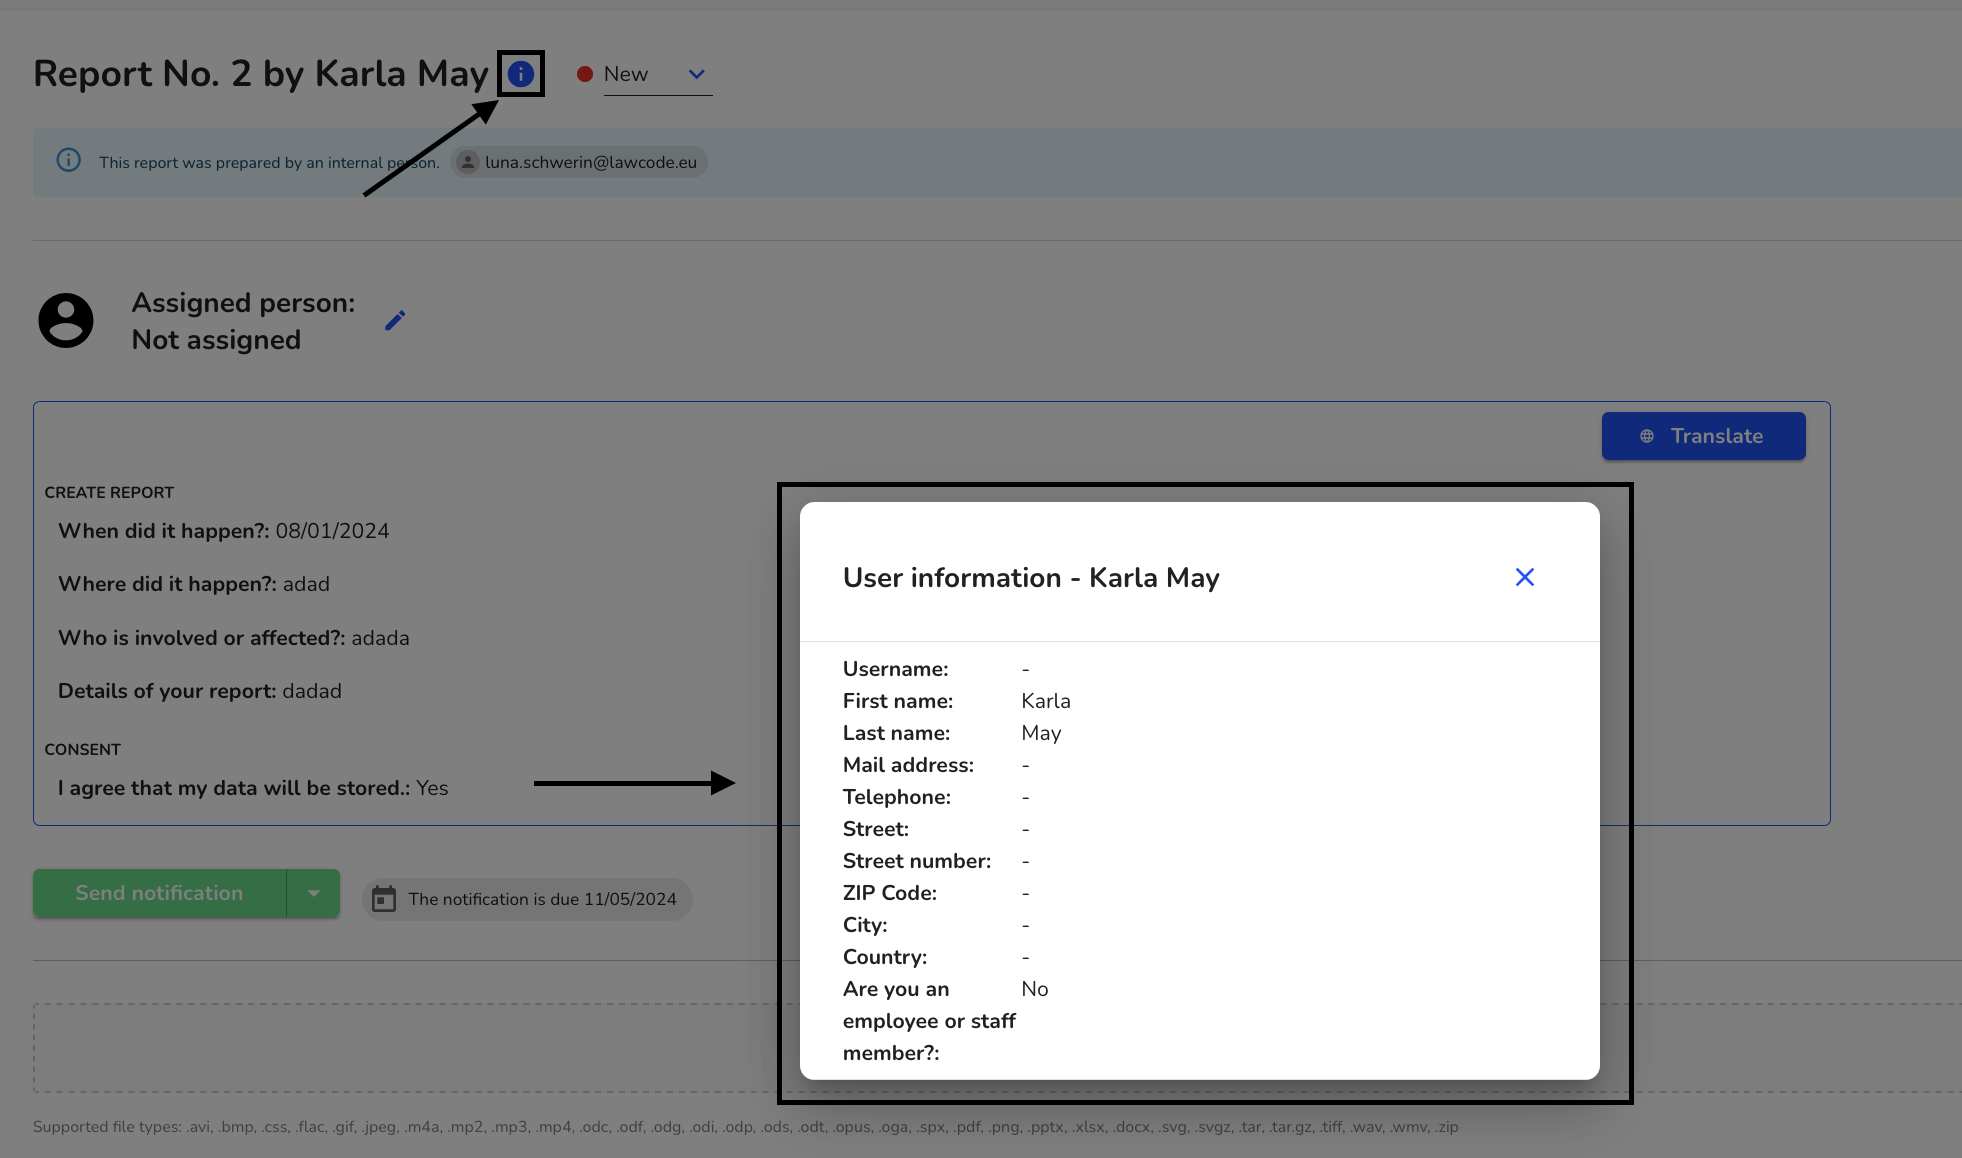Click the calendar icon in due date chip
The image size is (1962, 1158).
[384, 899]
